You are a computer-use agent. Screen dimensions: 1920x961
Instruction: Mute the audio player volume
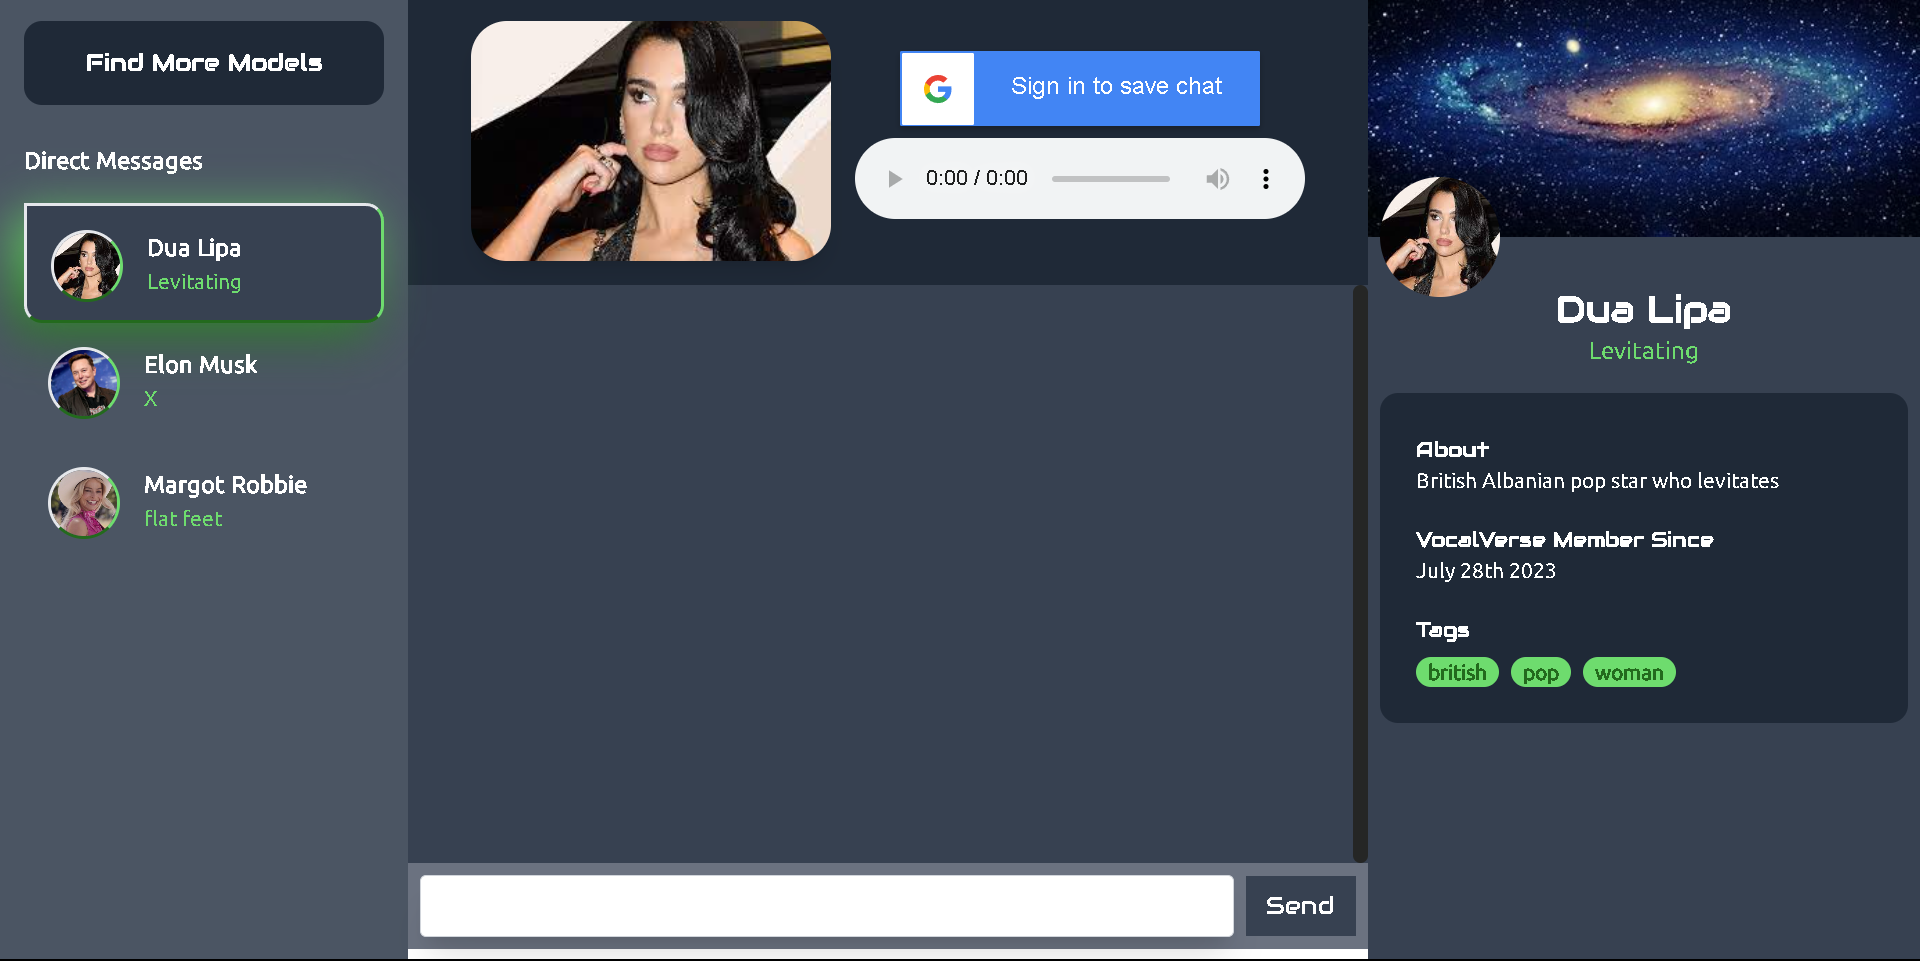pos(1217,179)
